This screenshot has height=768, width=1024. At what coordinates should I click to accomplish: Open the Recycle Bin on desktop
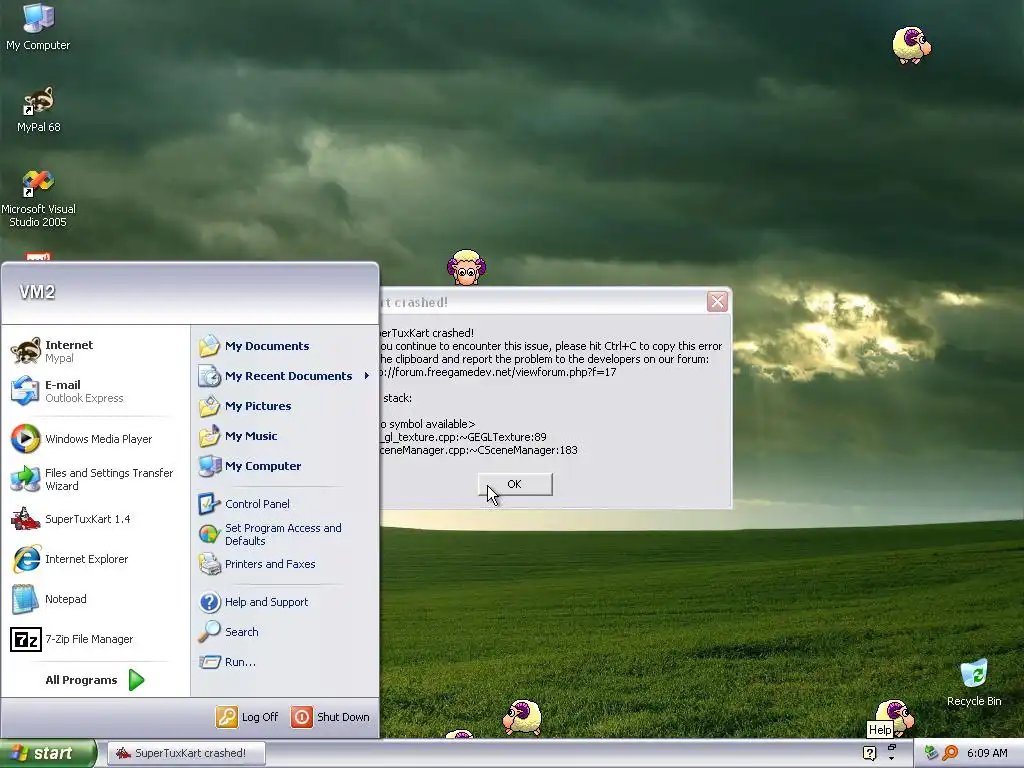click(974, 683)
